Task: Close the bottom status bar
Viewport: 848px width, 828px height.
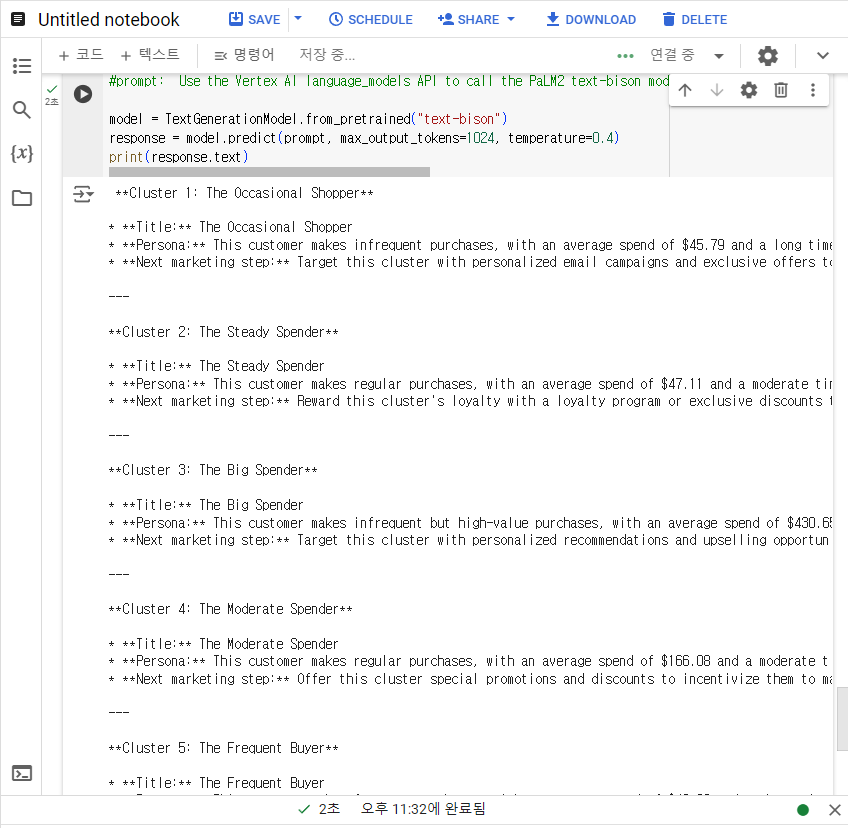Action: coord(834,810)
